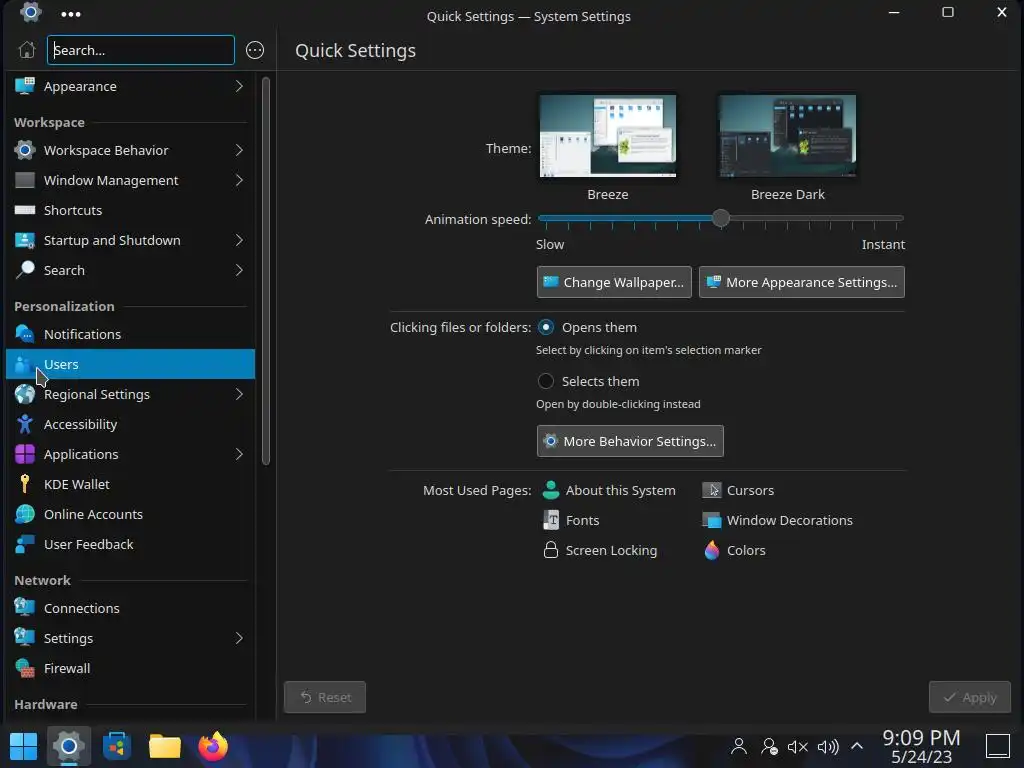
Task: Click the Accessibility figure icon
Action: pyautogui.click(x=25, y=424)
